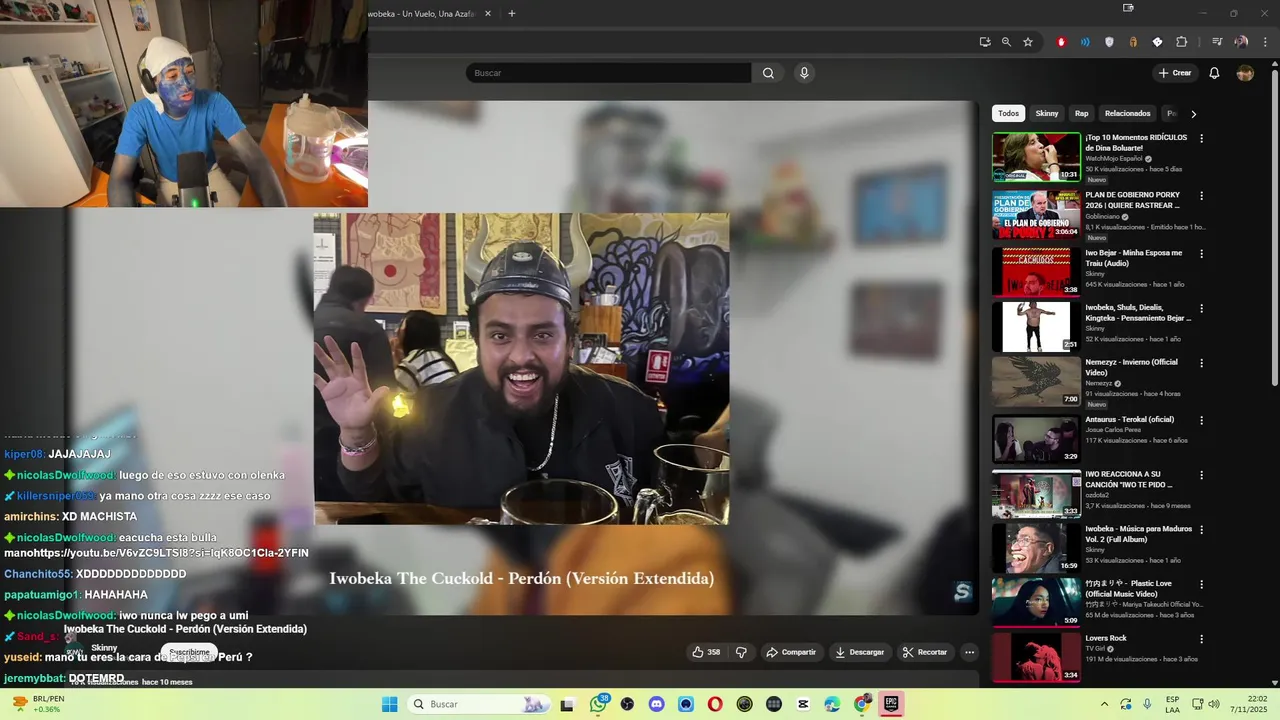Click the tray microphone icon
1280x720 pixels.
click(1147, 704)
